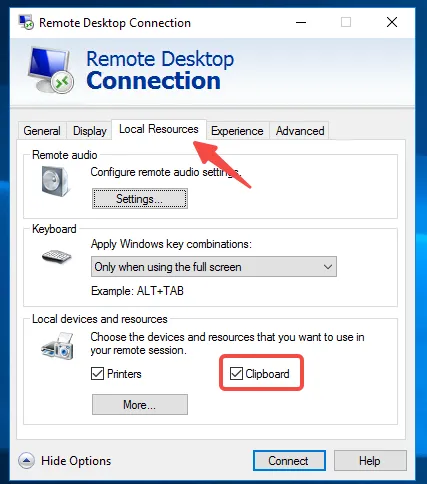Click the keyboard icon in Keyboard section
427x484 pixels.
(56, 256)
